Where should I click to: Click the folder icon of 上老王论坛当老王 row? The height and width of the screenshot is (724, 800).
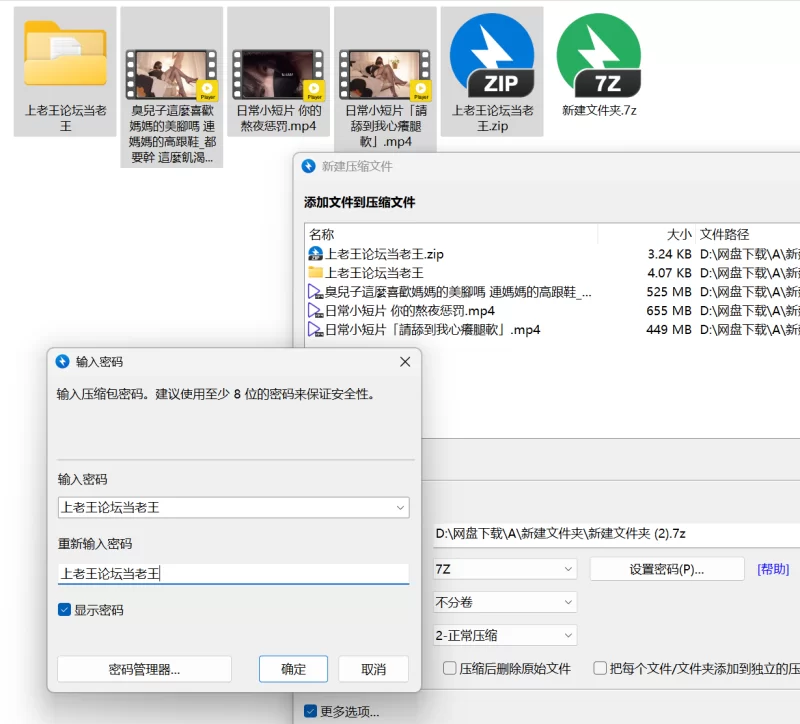pyautogui.click(x=315, y=272)
